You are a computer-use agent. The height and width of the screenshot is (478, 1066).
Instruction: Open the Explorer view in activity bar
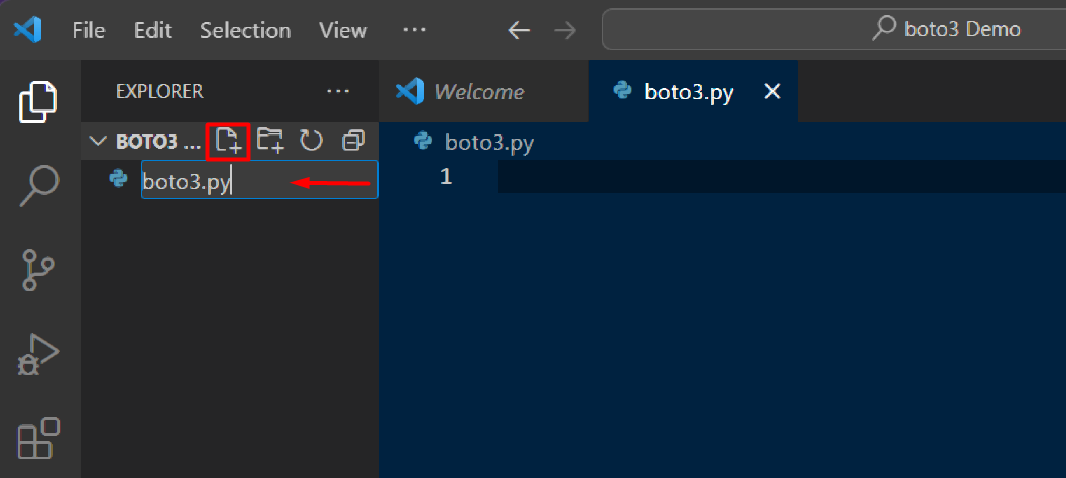click(38, 101)
